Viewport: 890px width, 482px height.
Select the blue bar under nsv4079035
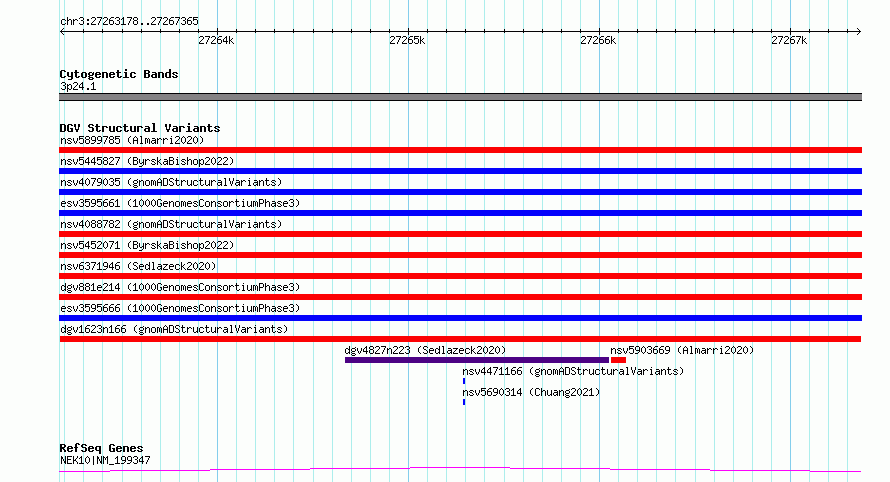point(460,192)
